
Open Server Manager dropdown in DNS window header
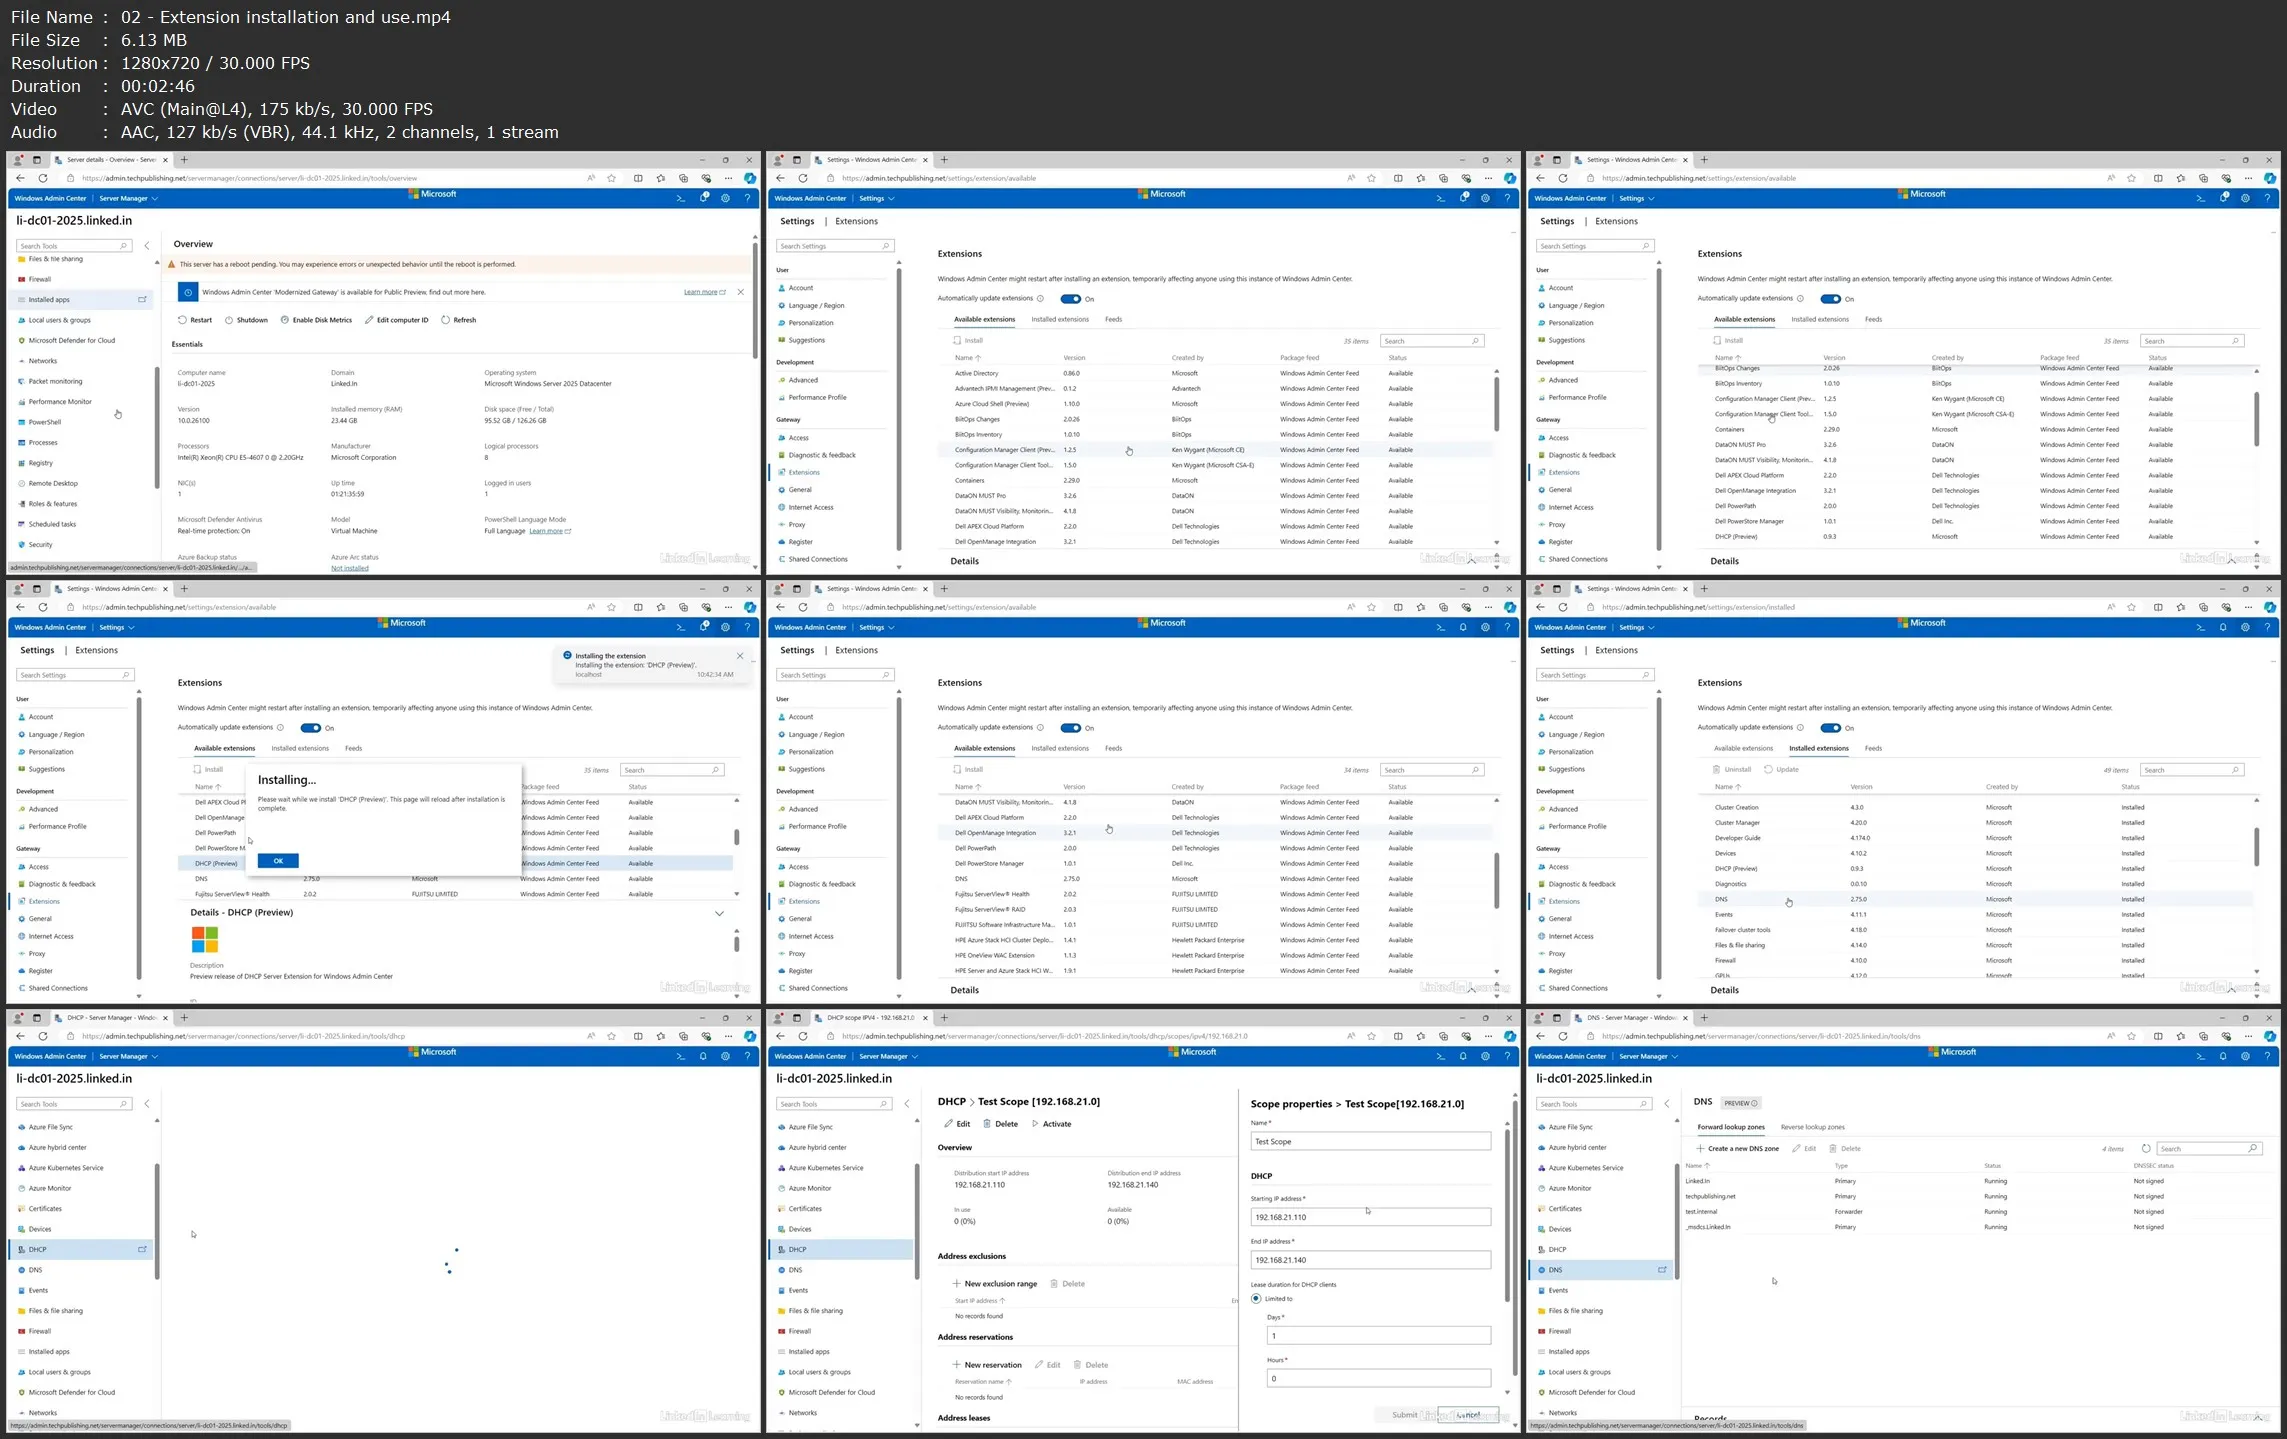coord(1649,1056)
